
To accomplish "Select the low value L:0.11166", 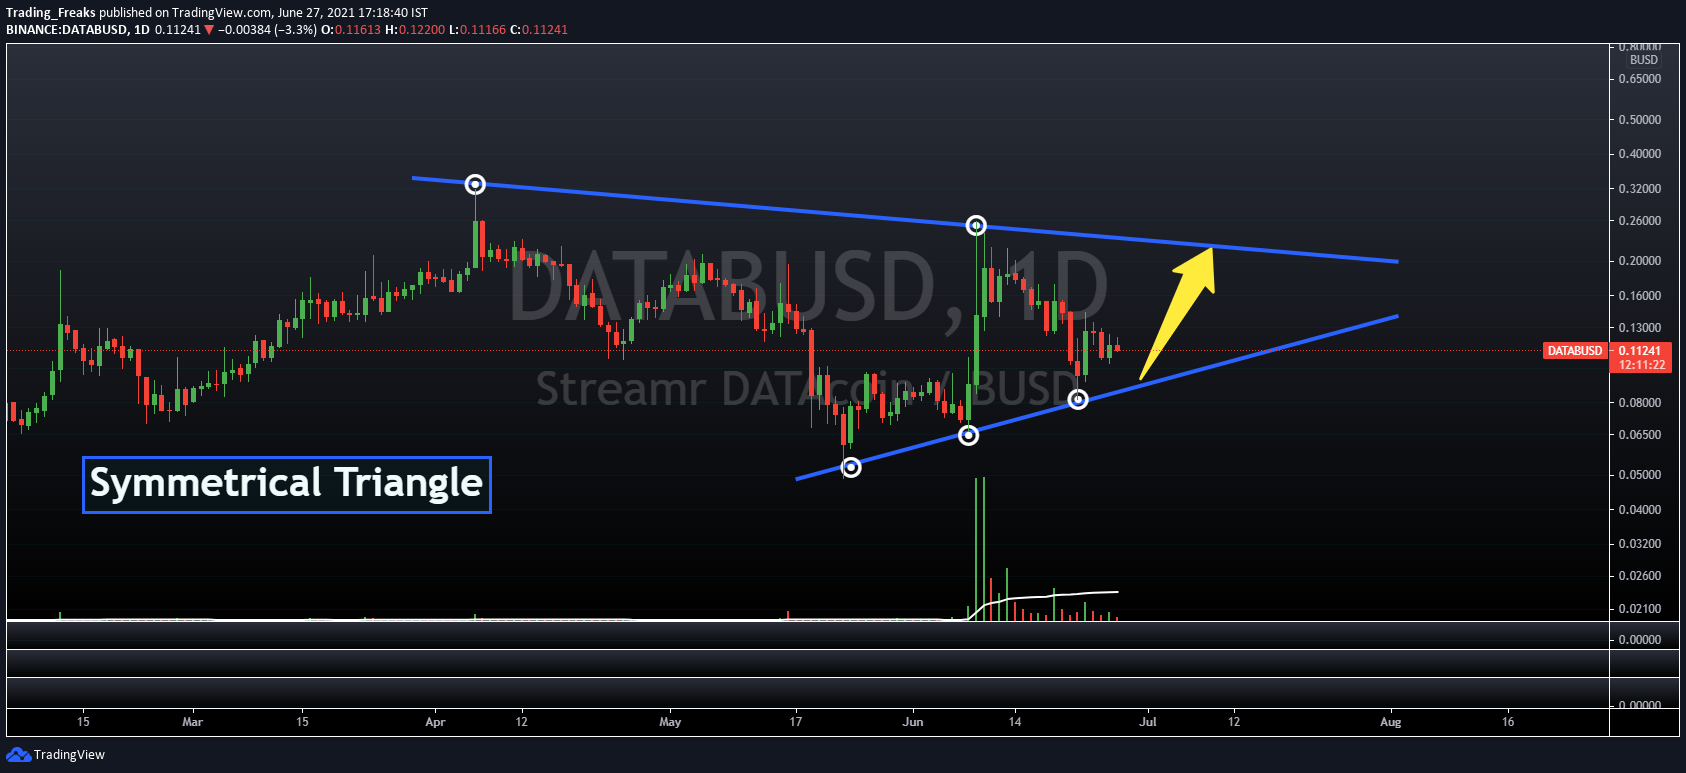I will tap(477, 30).
